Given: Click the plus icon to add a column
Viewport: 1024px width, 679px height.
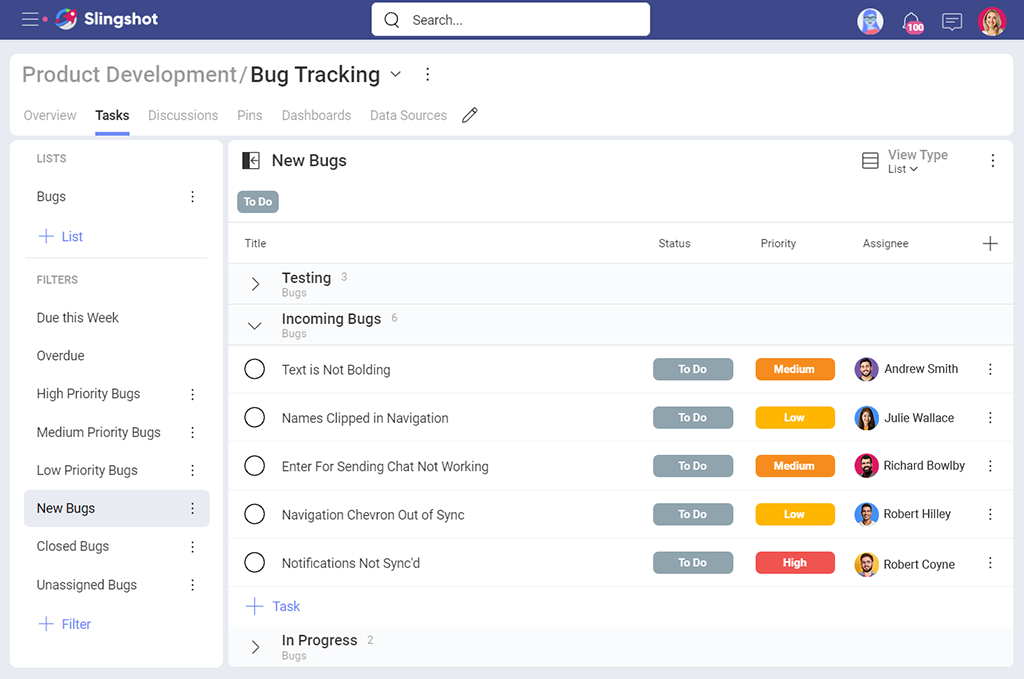Looking at the screenshot, I should coord(990,243).
